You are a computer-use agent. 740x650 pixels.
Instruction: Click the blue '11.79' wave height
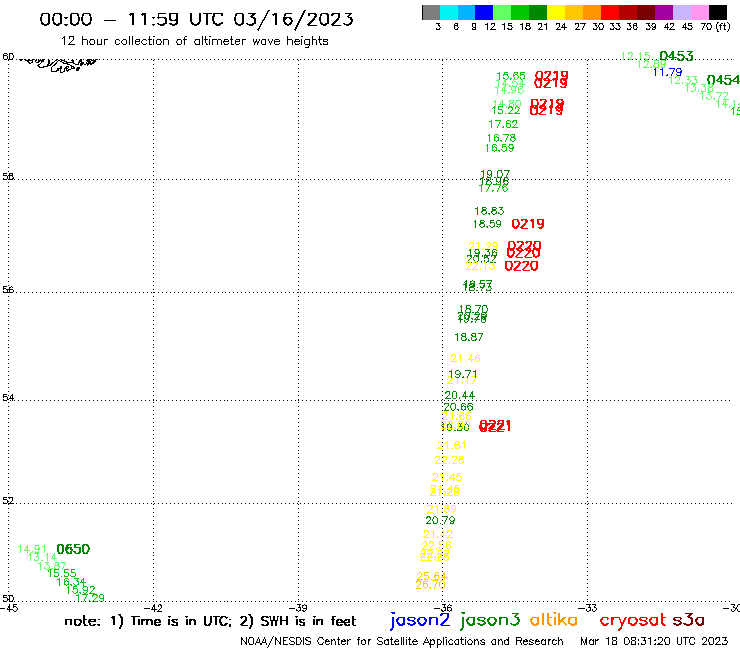[x=667, y=72]
